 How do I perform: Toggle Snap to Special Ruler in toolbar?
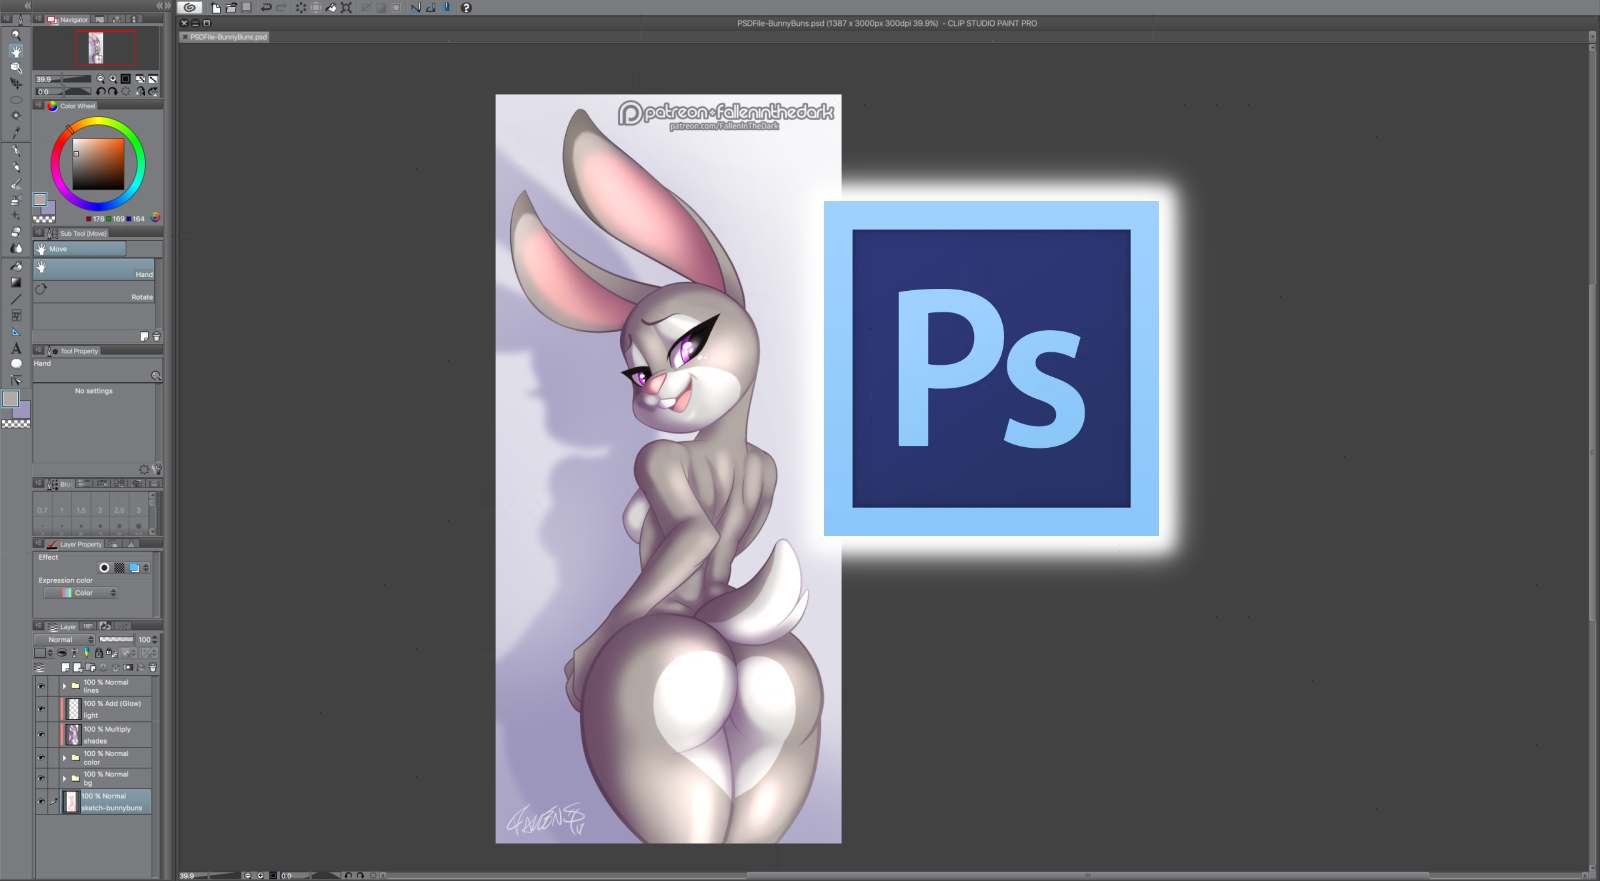[430, 8]
